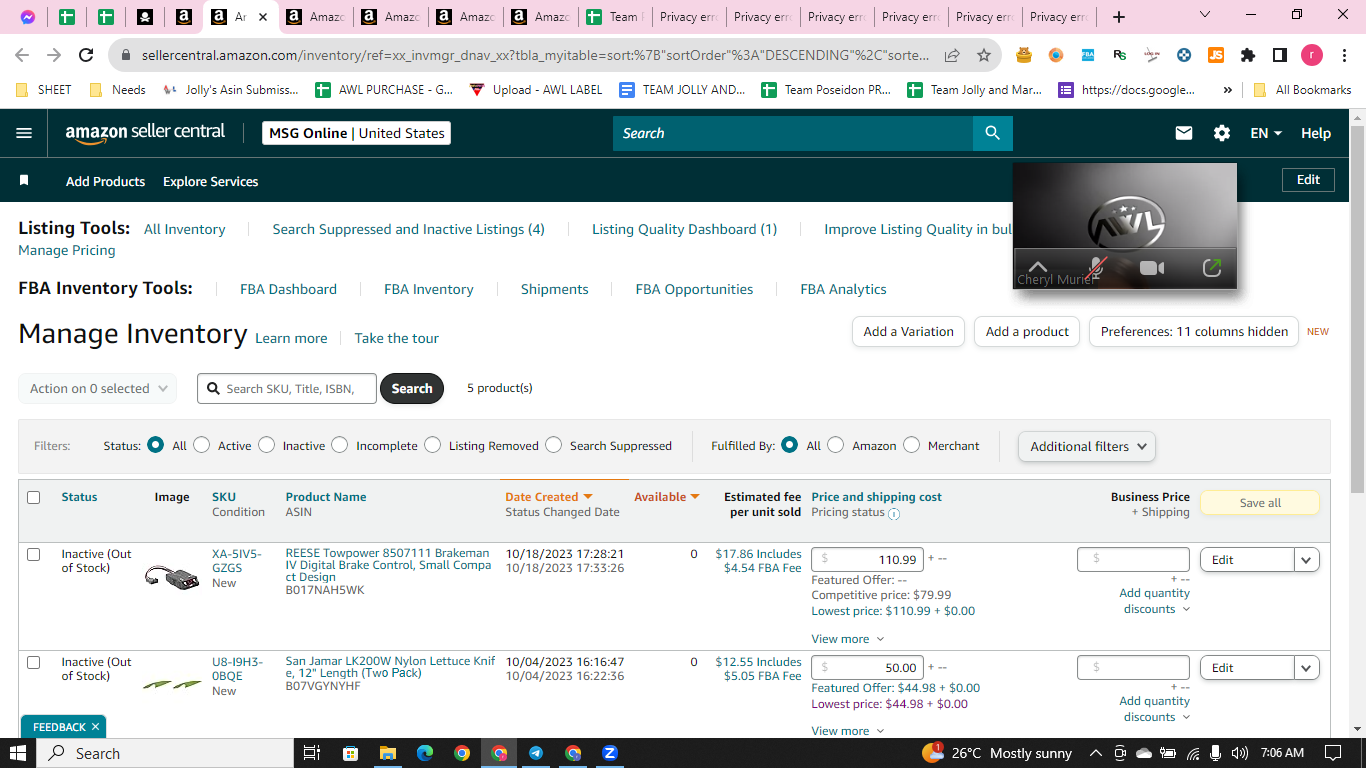Expand Add quantity discounts for REESE Towpower row
Screen dimensions: 1366x768
click(1154, 601)
